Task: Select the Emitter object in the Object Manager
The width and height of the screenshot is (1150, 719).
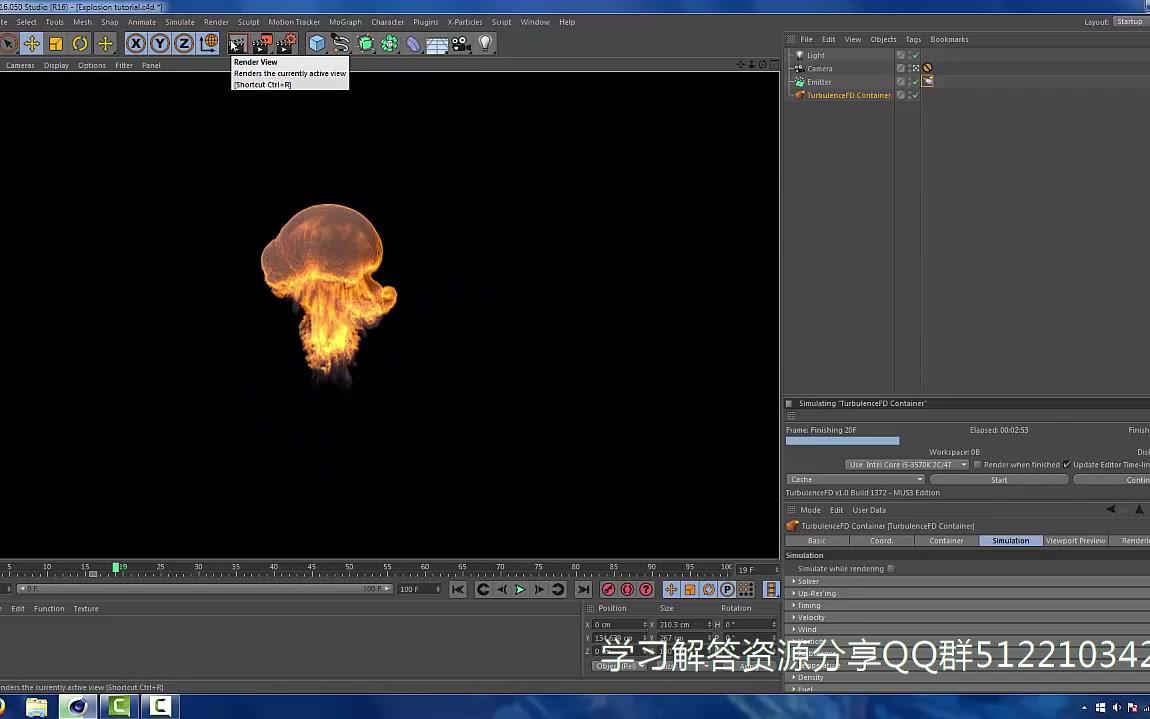Action: tap(820, 81)
